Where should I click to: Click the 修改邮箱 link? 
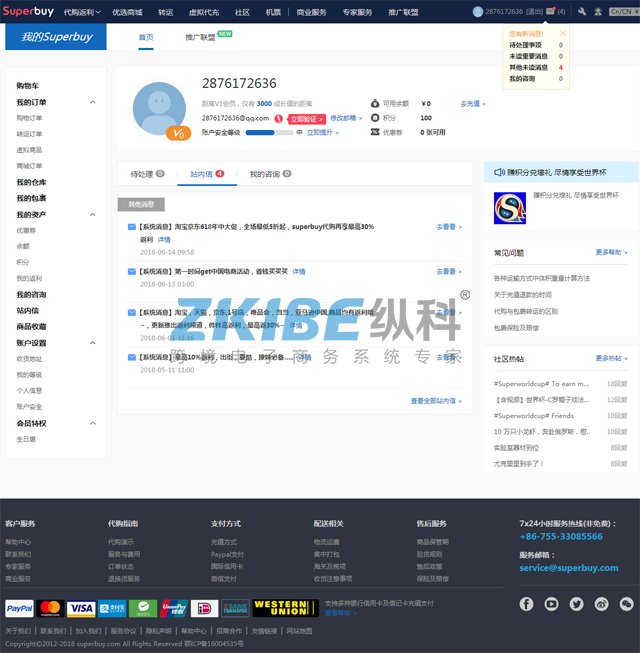click(x=346, y=118)
